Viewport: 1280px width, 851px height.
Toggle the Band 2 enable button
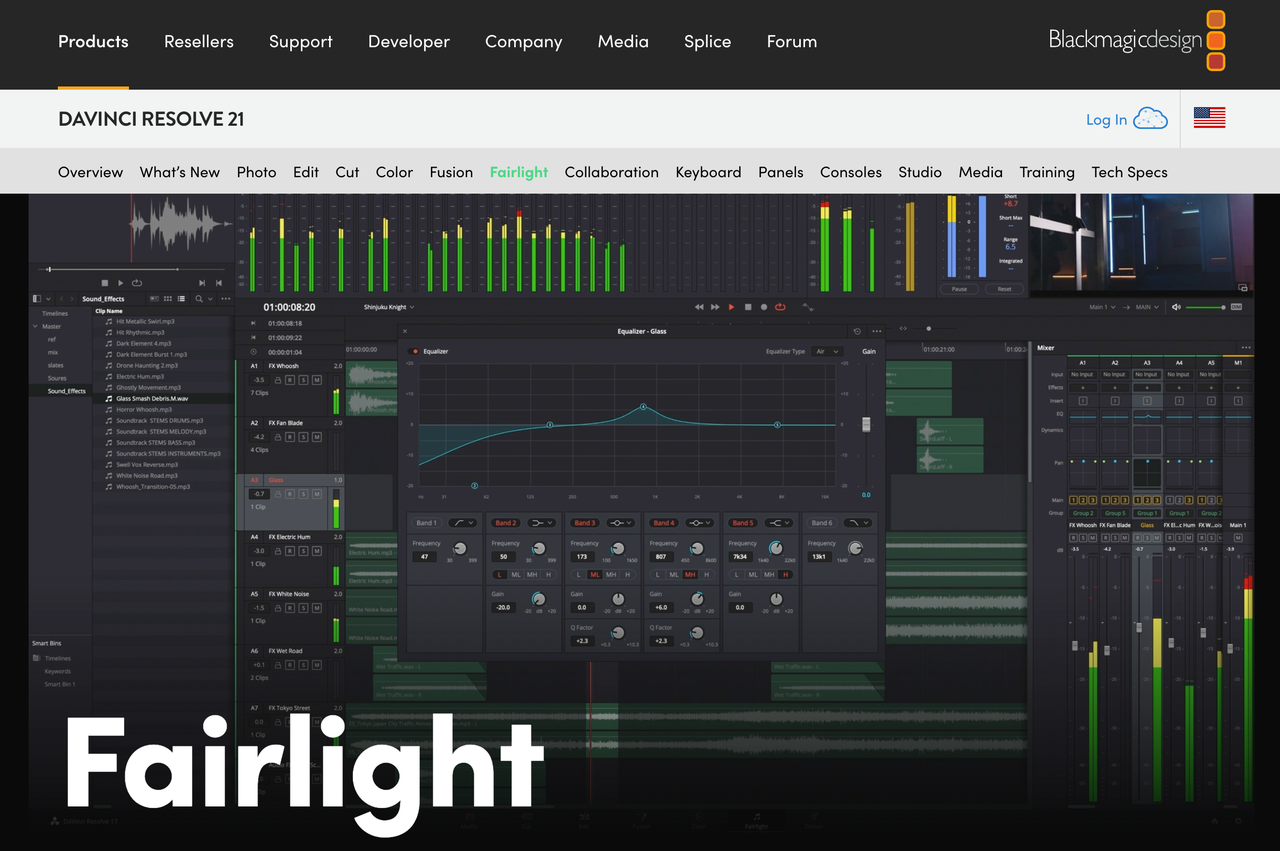click(x=506, y=522)
